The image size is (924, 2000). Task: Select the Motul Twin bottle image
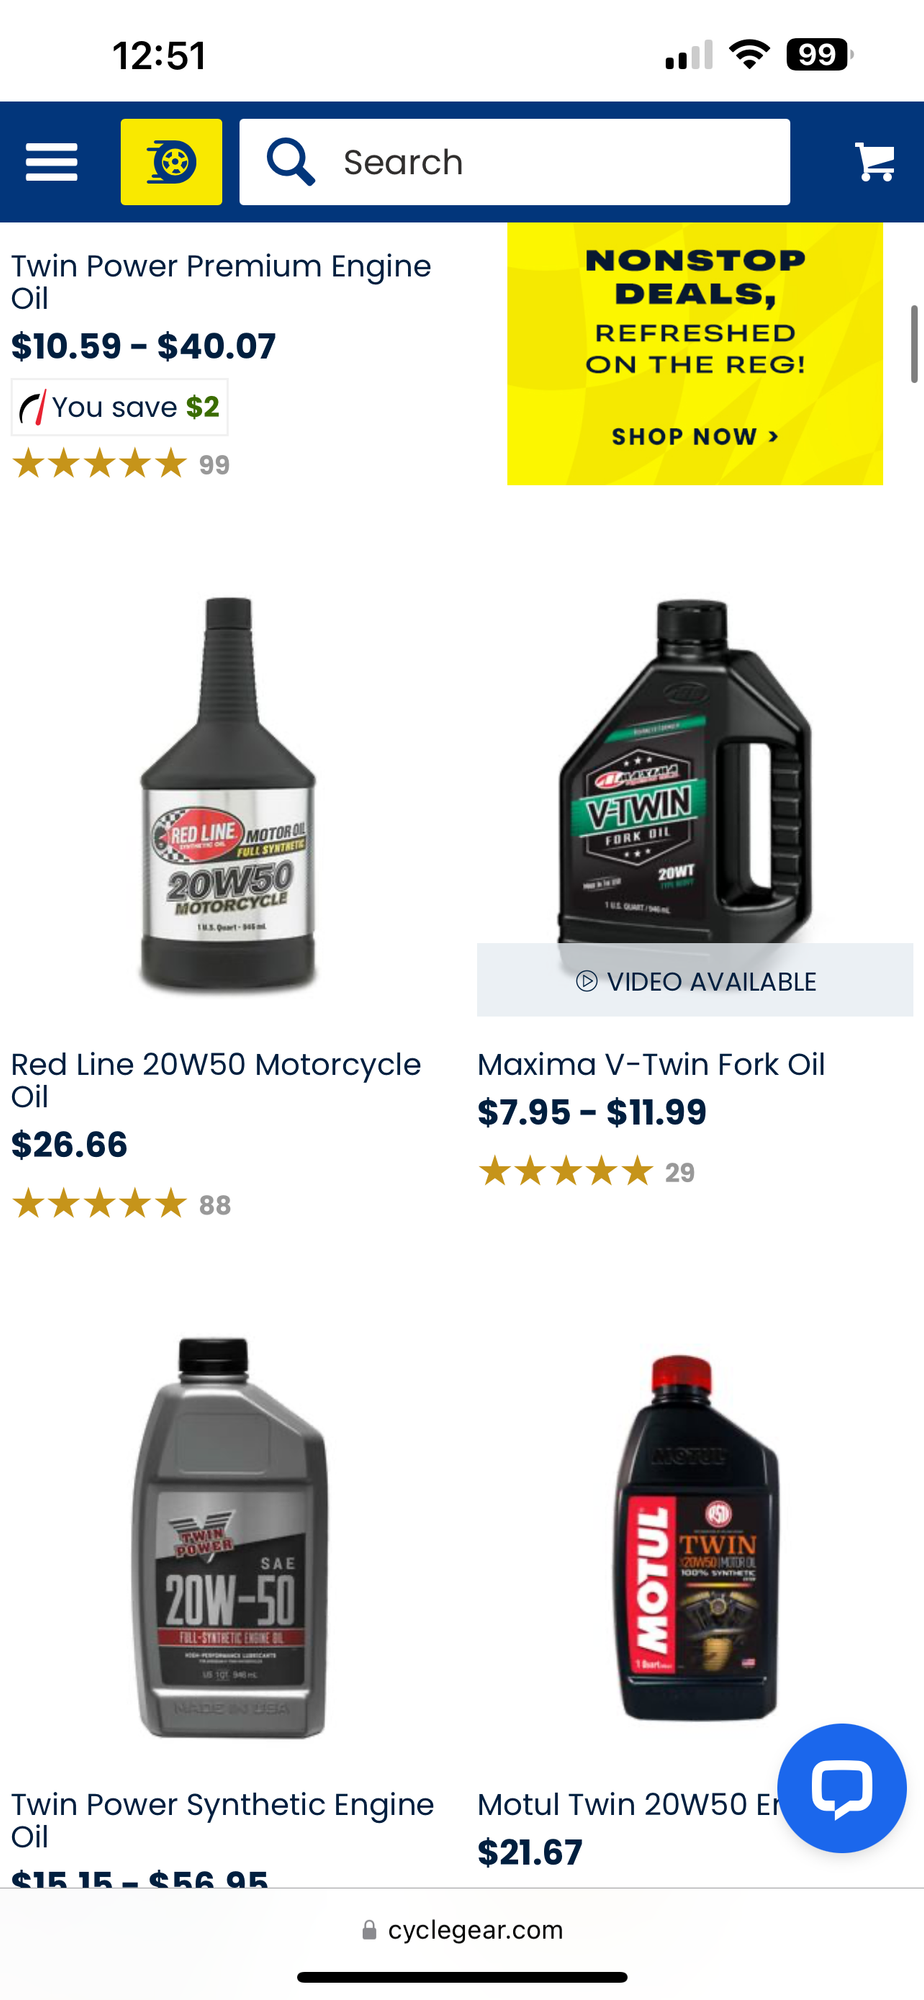(x=695, y=1538)
